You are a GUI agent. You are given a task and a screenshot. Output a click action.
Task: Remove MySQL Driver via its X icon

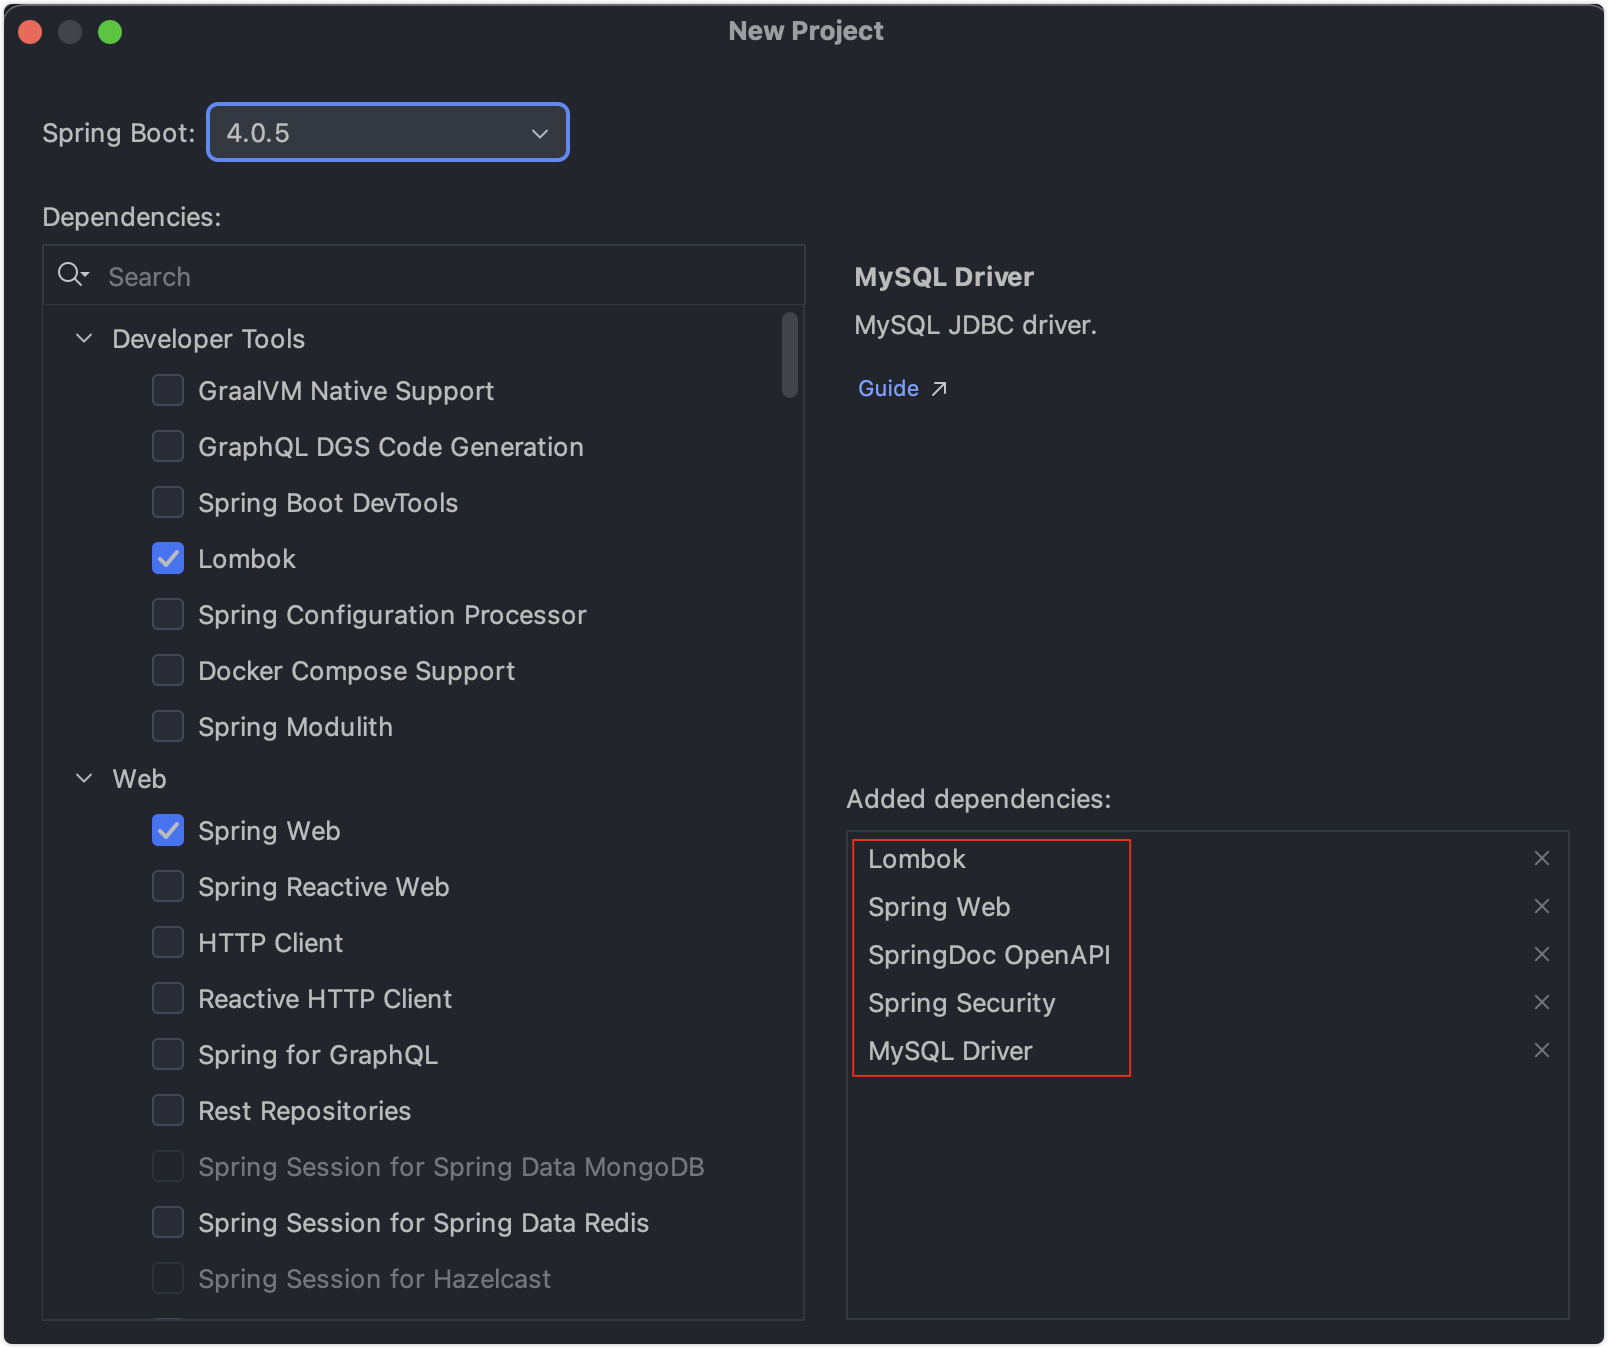1541,1051
